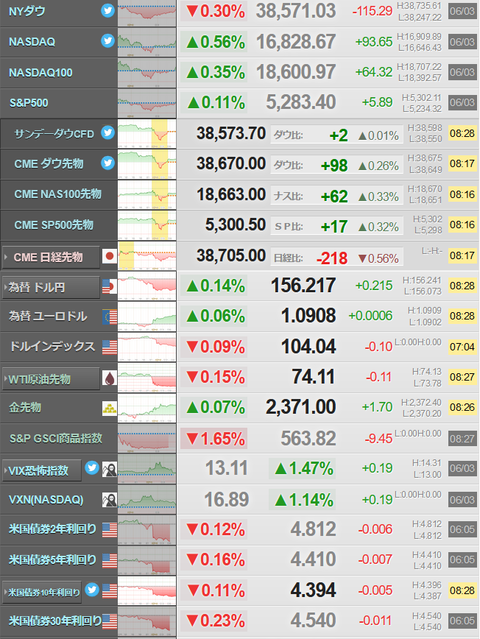Image resolution: width=480 pixels, height=639 pixels.
Task: Click the 30年利回り value 4.540
Action: tap(313, 620)
